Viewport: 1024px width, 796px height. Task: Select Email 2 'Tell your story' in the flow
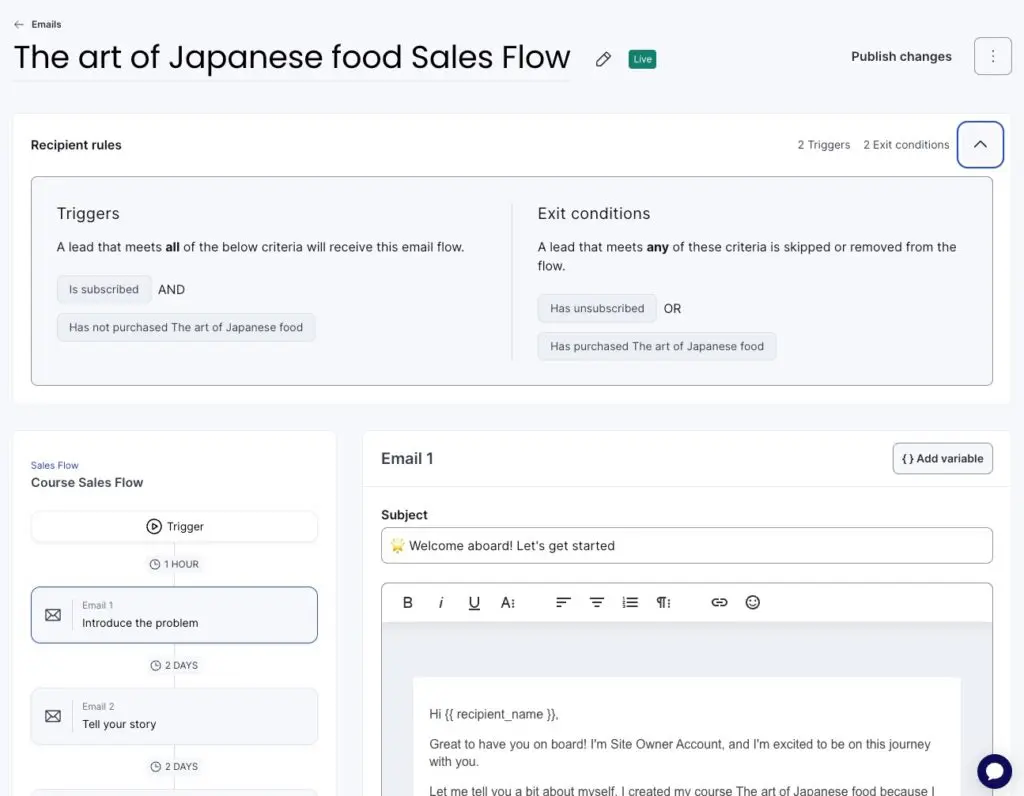coord(174,716)
